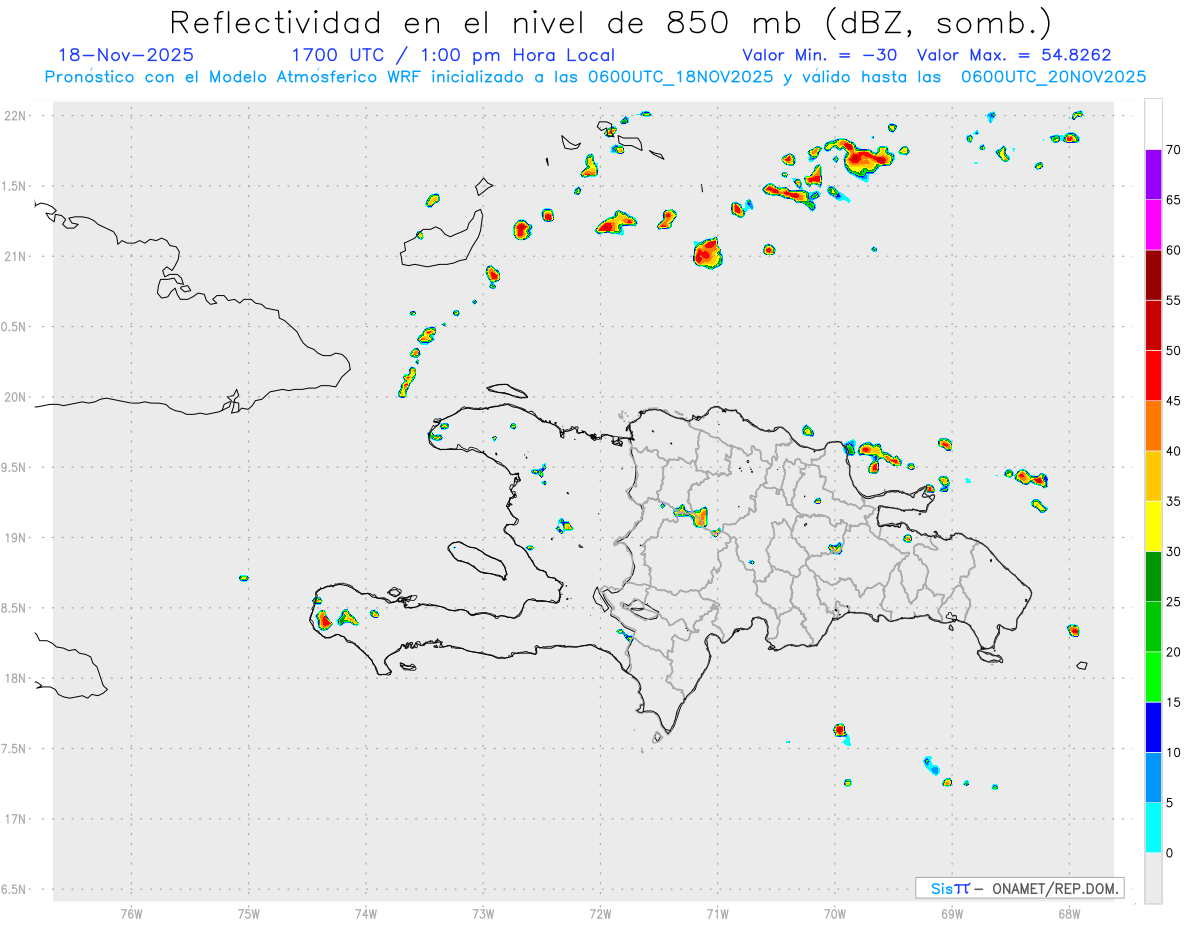Click the colorbar value '50'
This screenshot has height=927, width=1200.
coord(1174,351)
